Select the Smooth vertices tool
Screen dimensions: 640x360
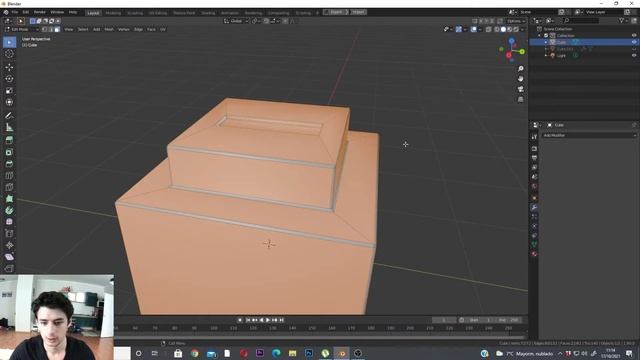pyautogui.click(x=9, y=222)
